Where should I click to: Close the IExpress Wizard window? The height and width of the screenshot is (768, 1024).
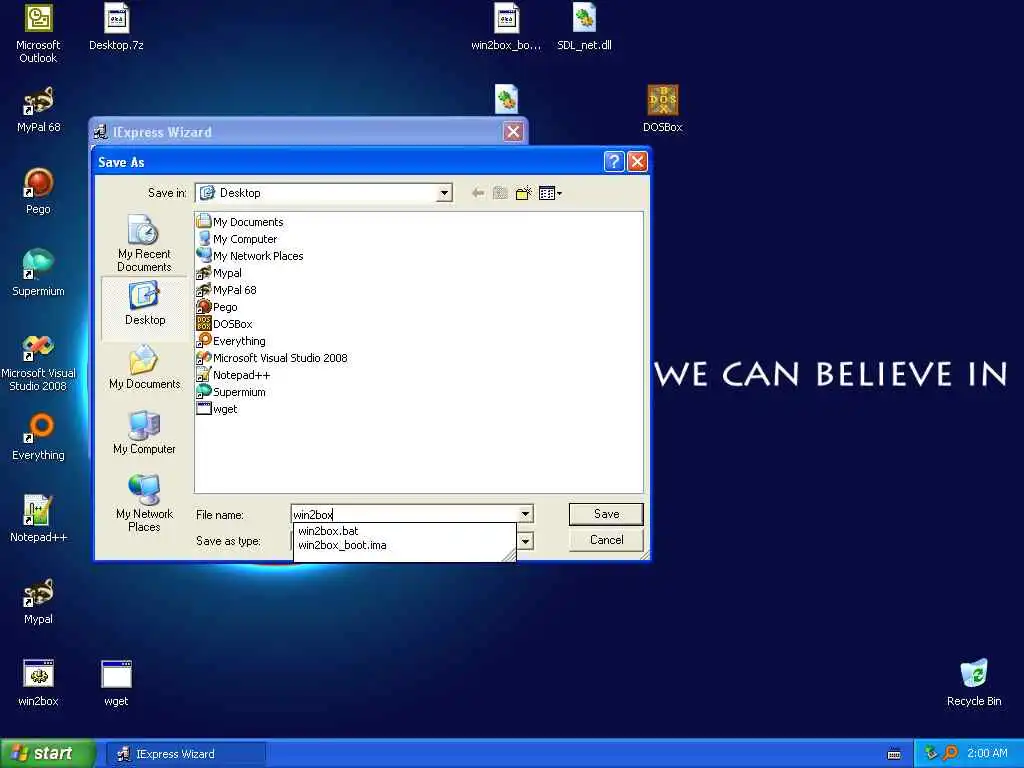point(513,132)
